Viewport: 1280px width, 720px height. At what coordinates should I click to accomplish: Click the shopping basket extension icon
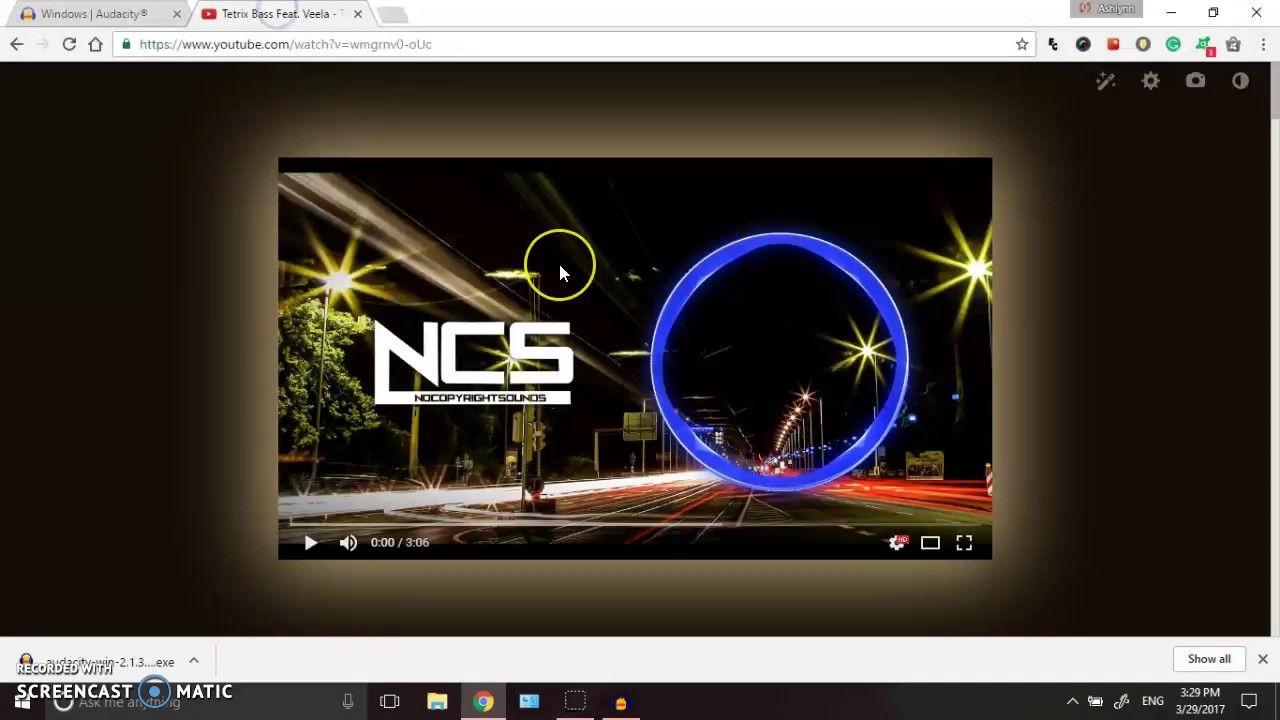tap(1233, 44)
